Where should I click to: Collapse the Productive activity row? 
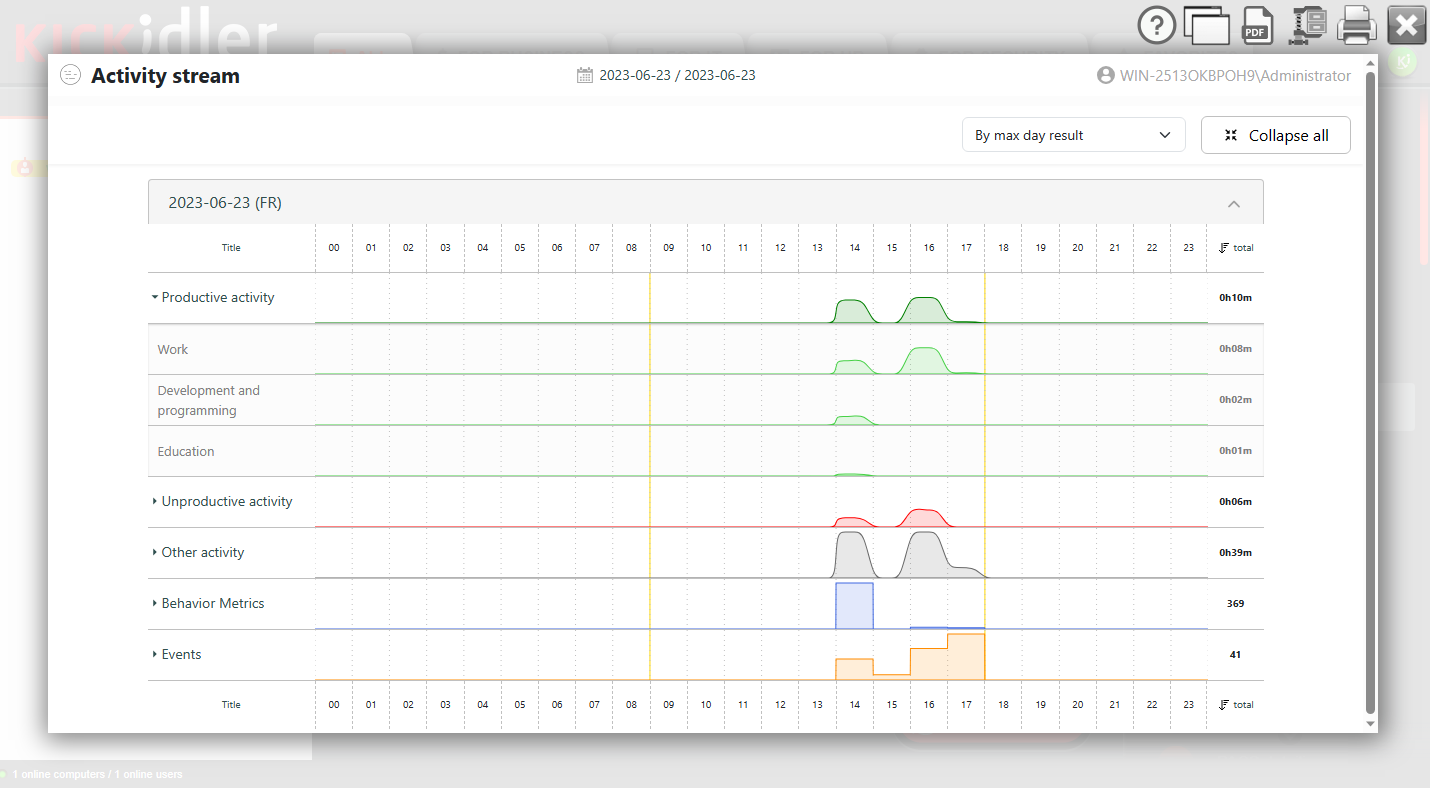pyautogui.click(x=155, y=298)
